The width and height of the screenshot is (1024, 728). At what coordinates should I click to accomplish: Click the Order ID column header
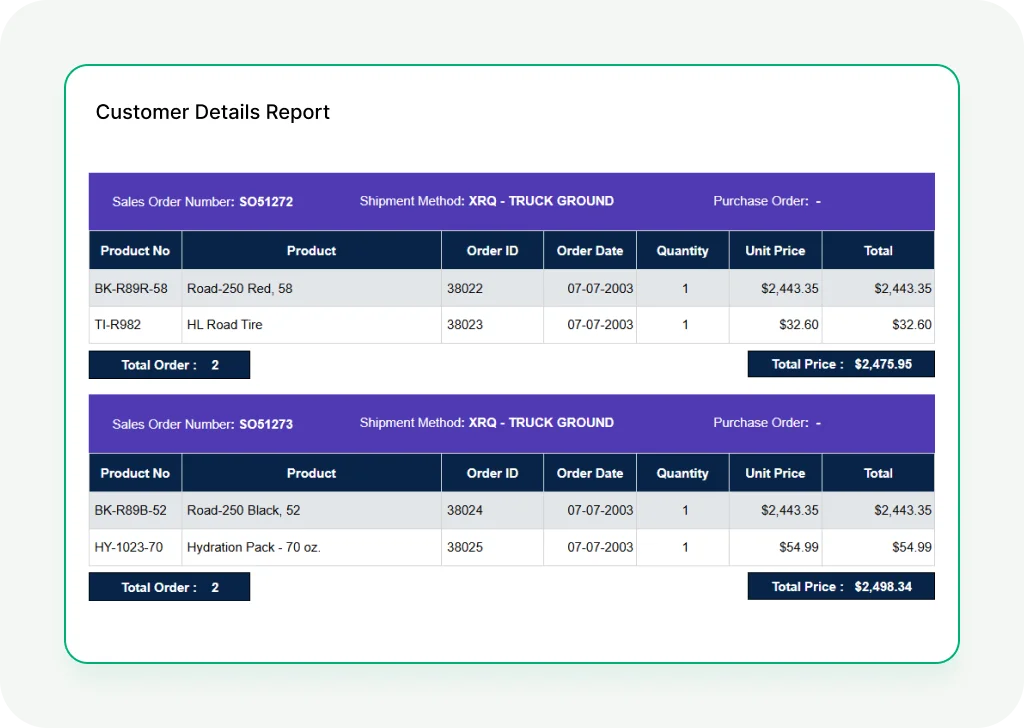[x=492, y=250]
